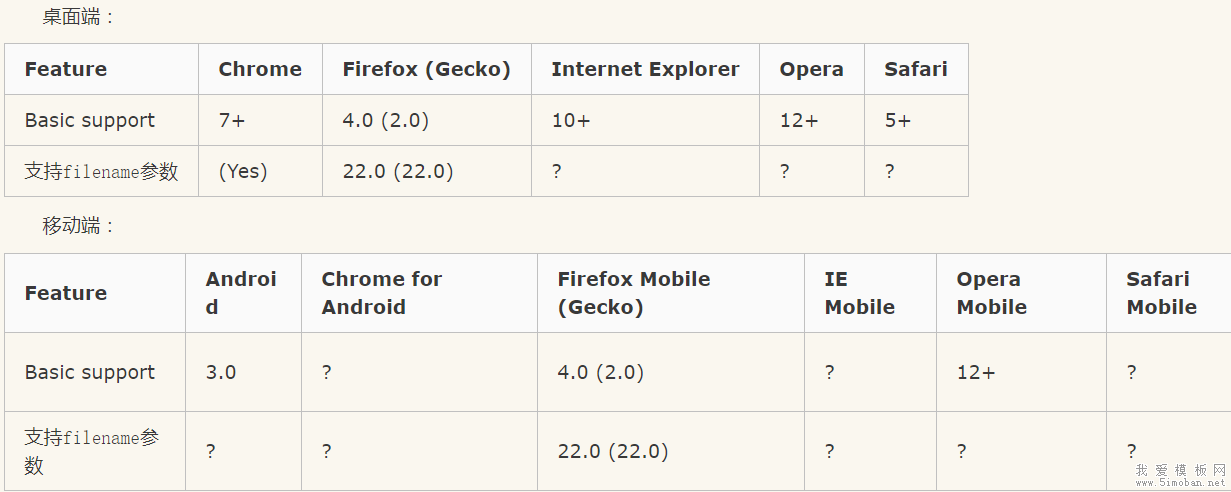
Task: Click the desktop Opera column header
Action: [x=811, y=69]
